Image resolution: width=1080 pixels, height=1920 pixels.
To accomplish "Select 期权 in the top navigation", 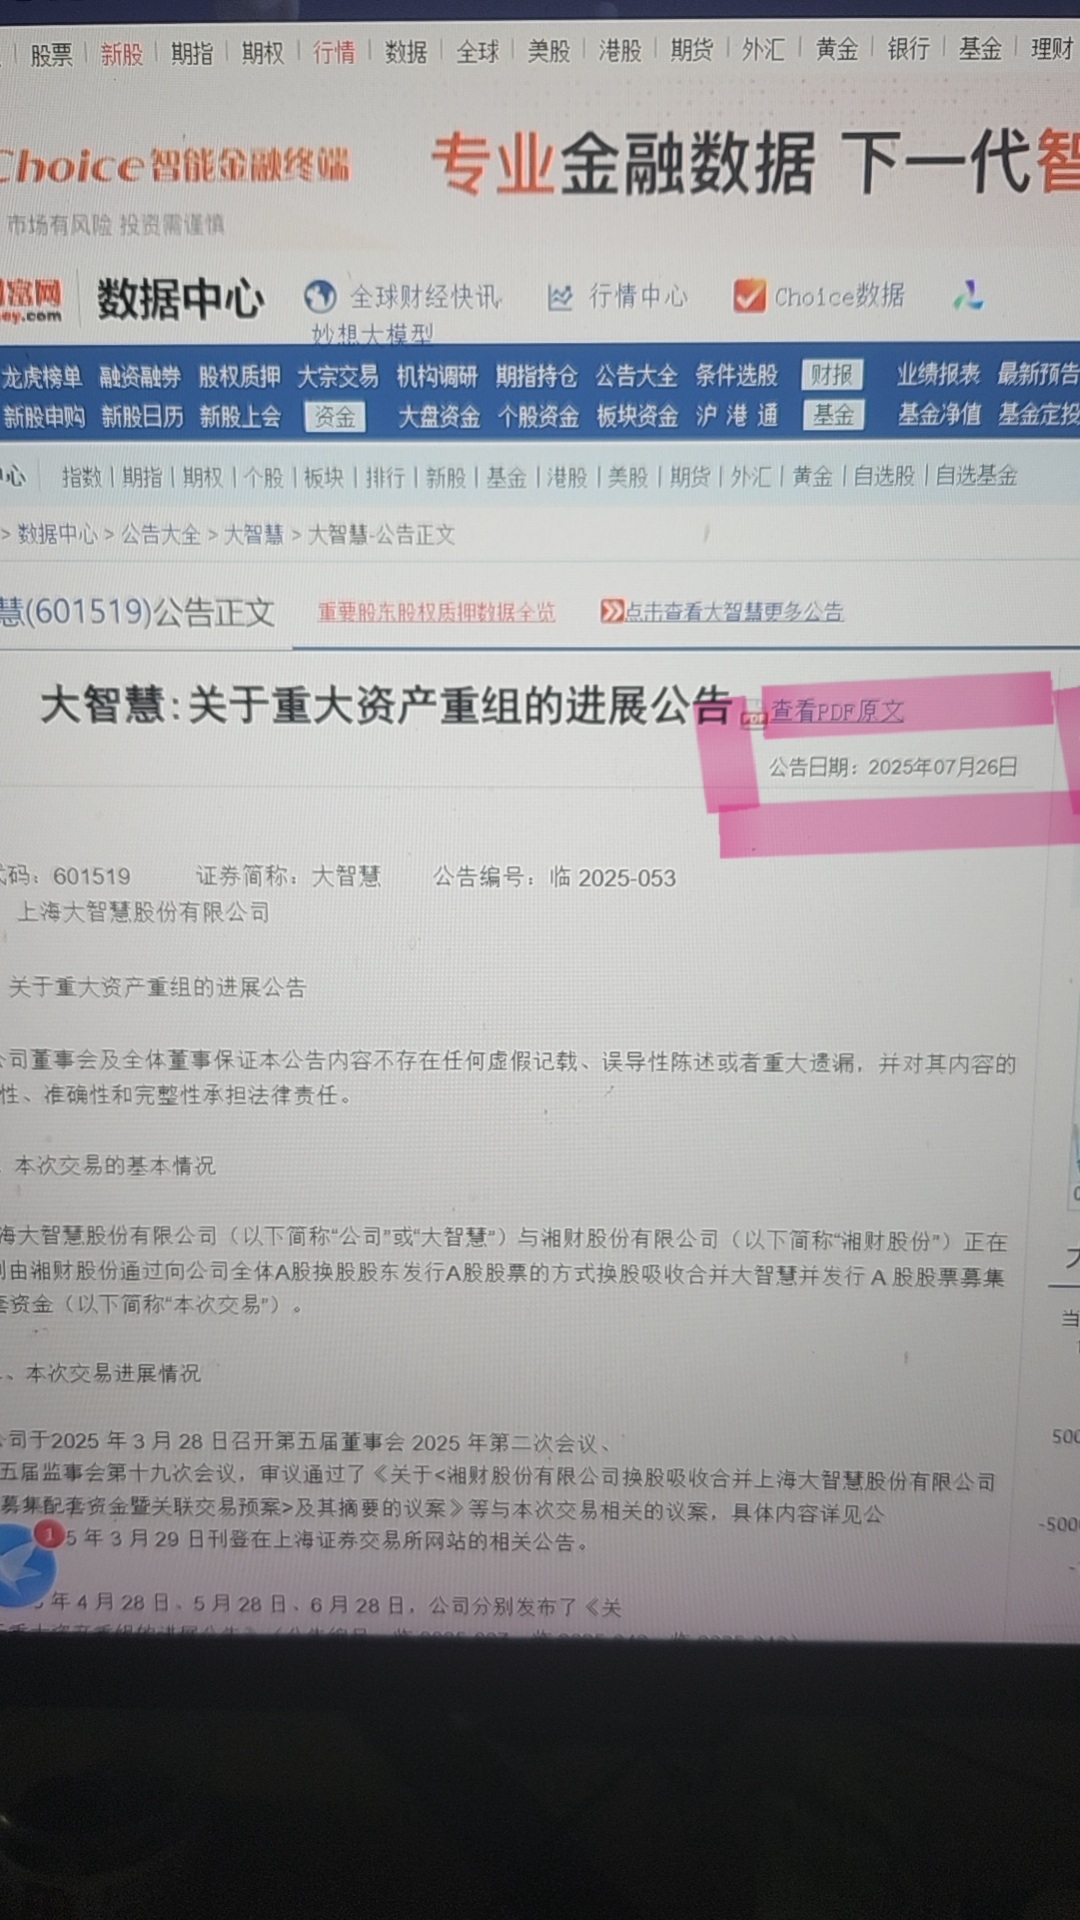I will coord(263,52).
